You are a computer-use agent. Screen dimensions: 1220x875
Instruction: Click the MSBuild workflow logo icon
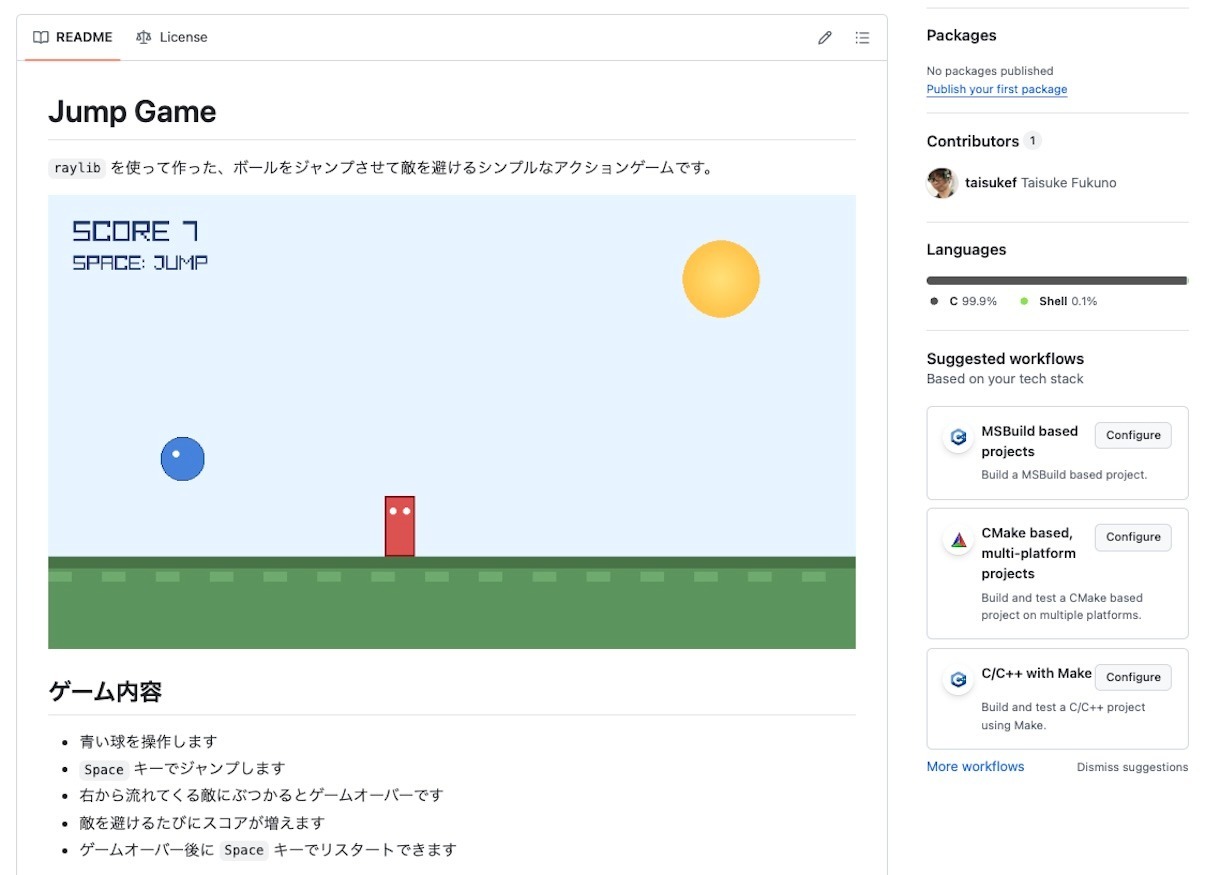tap(958, 437)
